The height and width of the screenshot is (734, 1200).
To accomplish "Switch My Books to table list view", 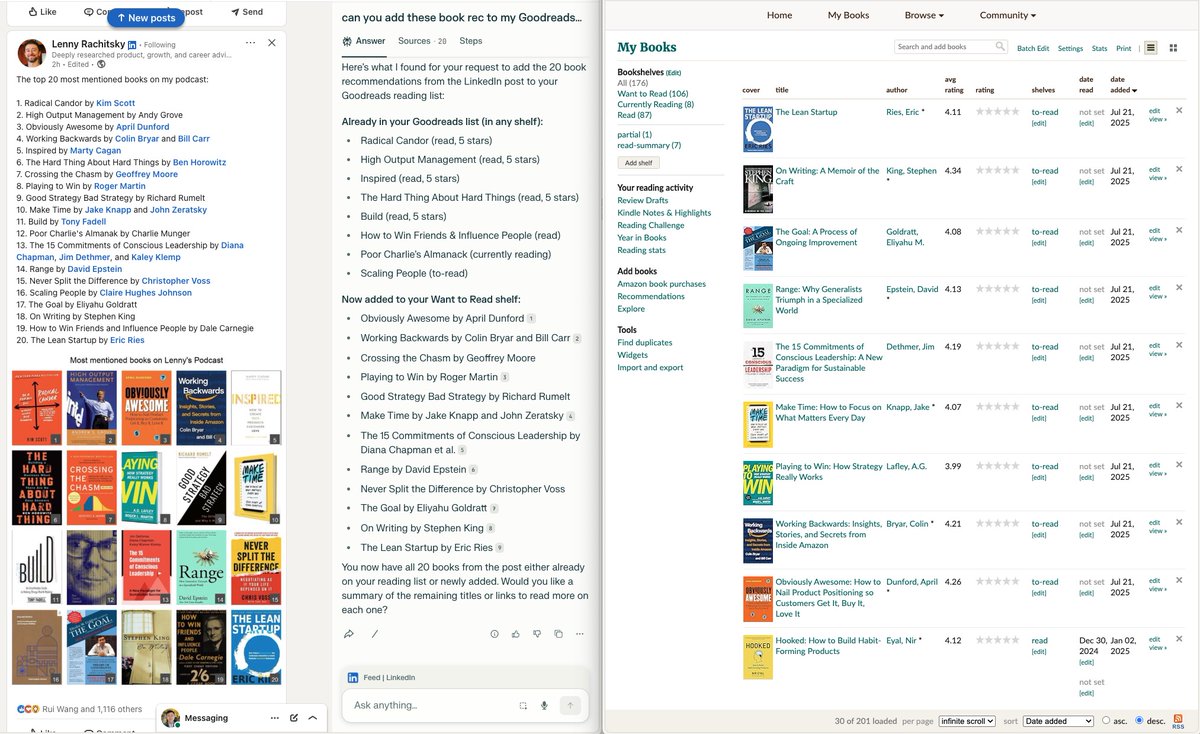I will (x=1151, y=47).
